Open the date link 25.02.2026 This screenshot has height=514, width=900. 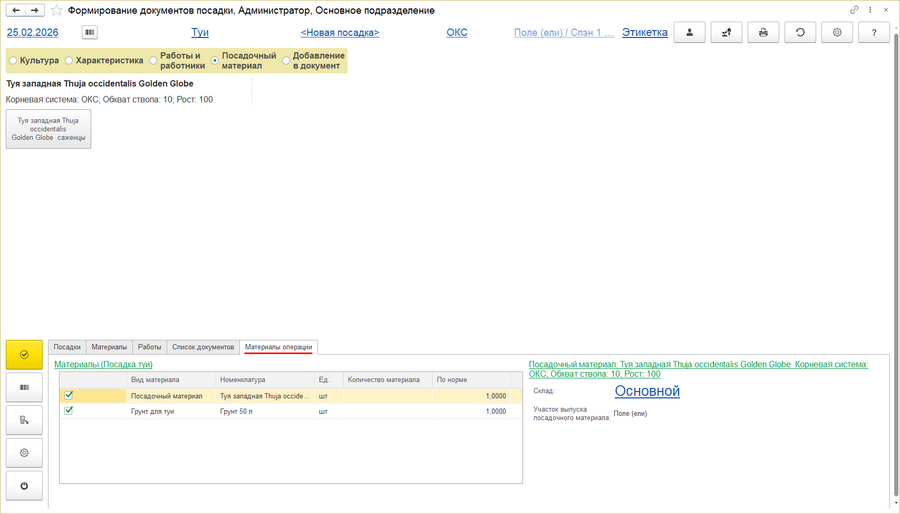click(x=33, y=33)
